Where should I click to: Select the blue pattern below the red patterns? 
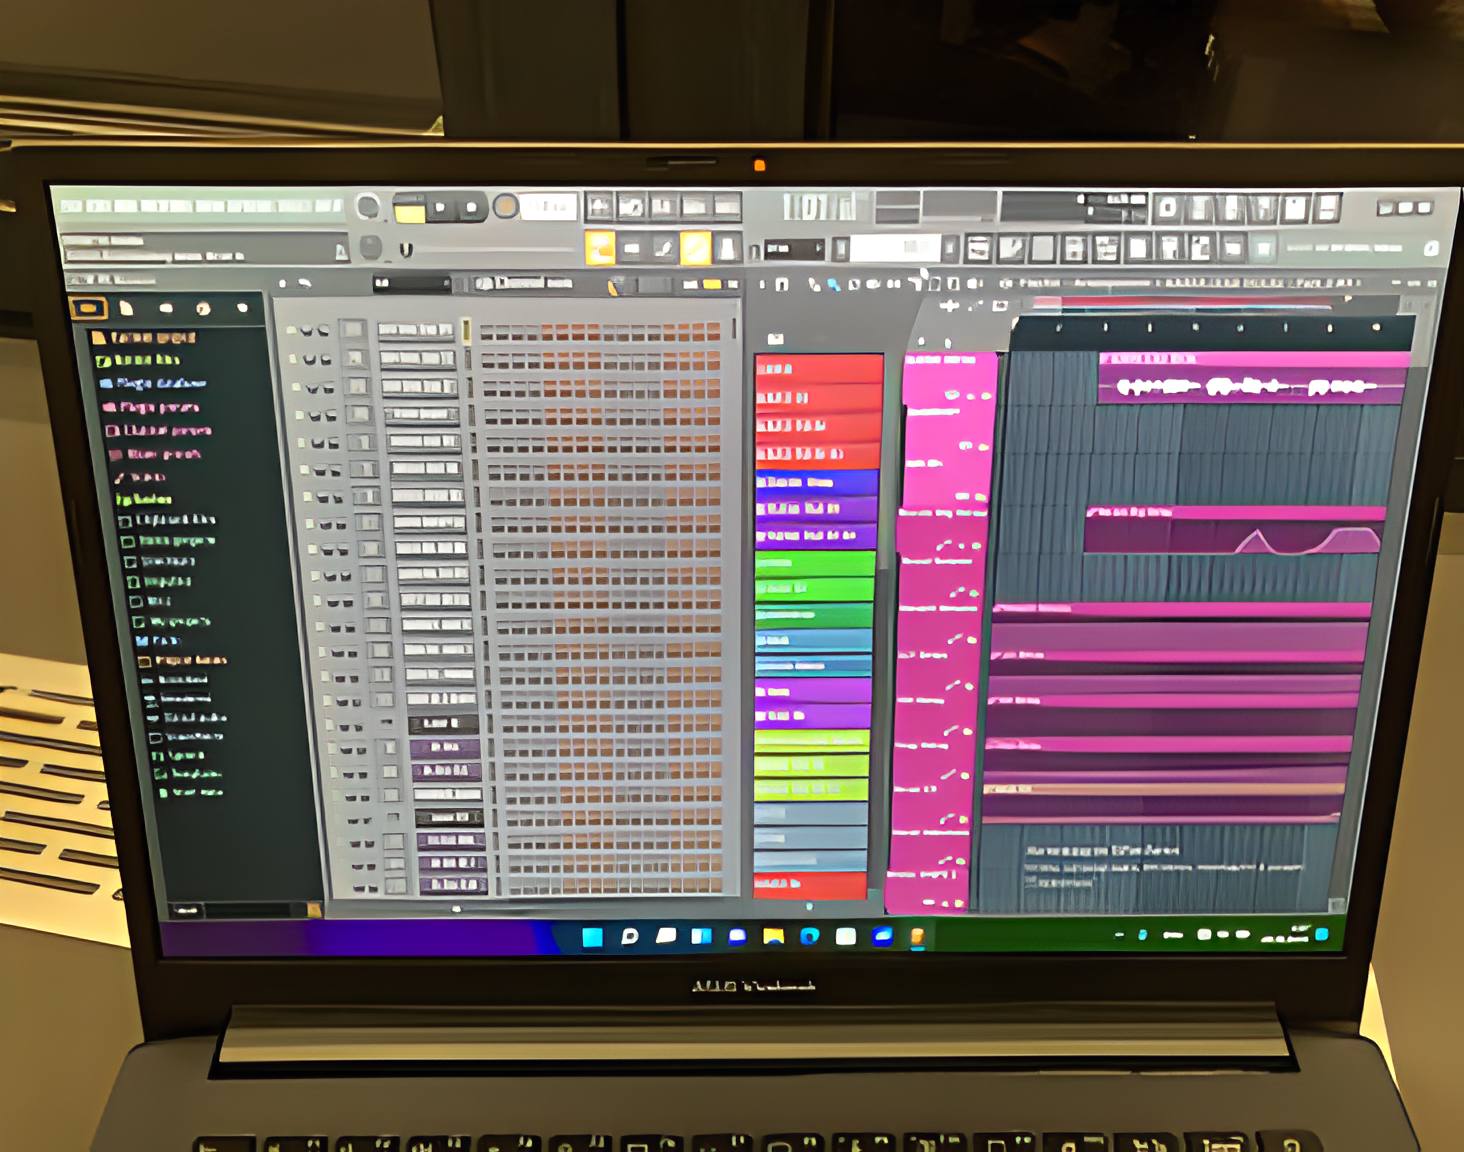click(x=817, y=482)
